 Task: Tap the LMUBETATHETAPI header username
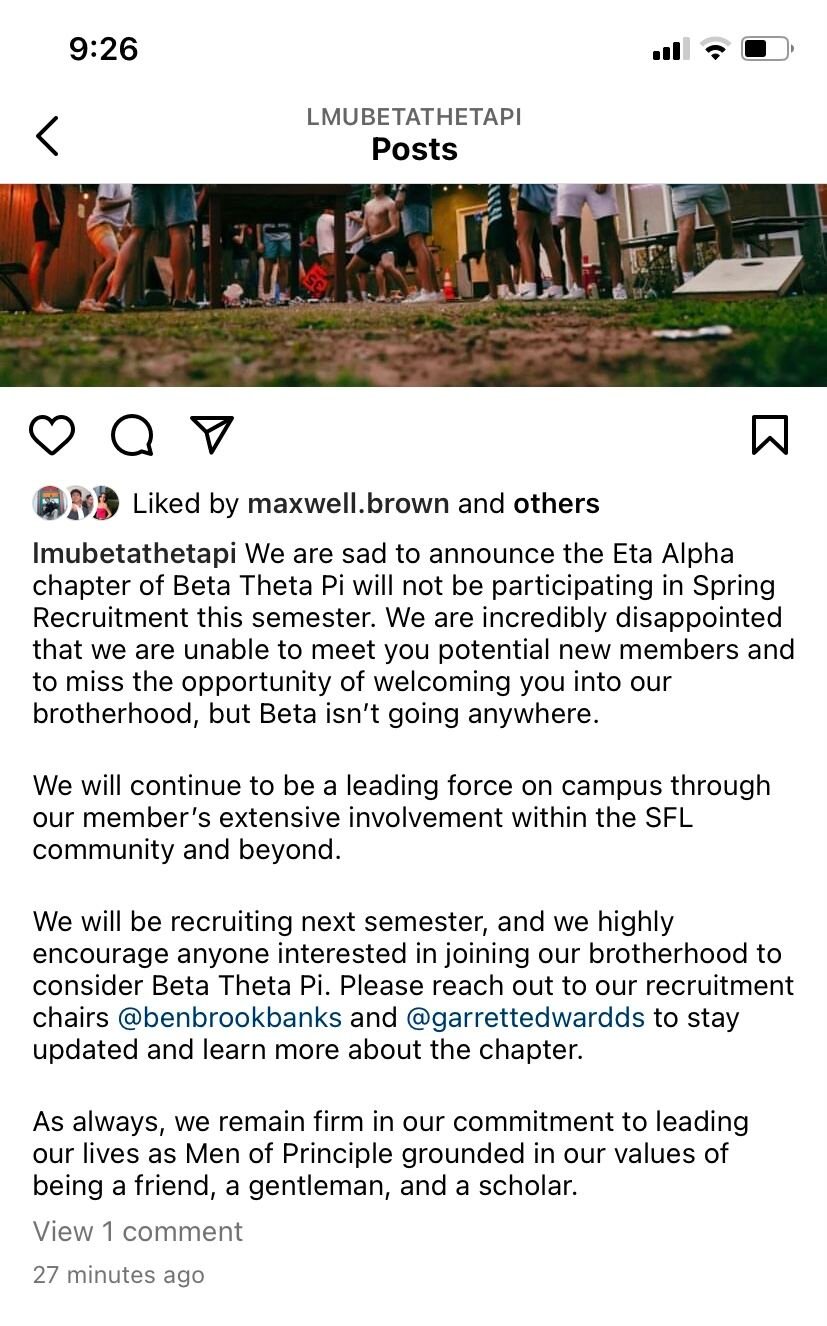(x=414, y=117)
